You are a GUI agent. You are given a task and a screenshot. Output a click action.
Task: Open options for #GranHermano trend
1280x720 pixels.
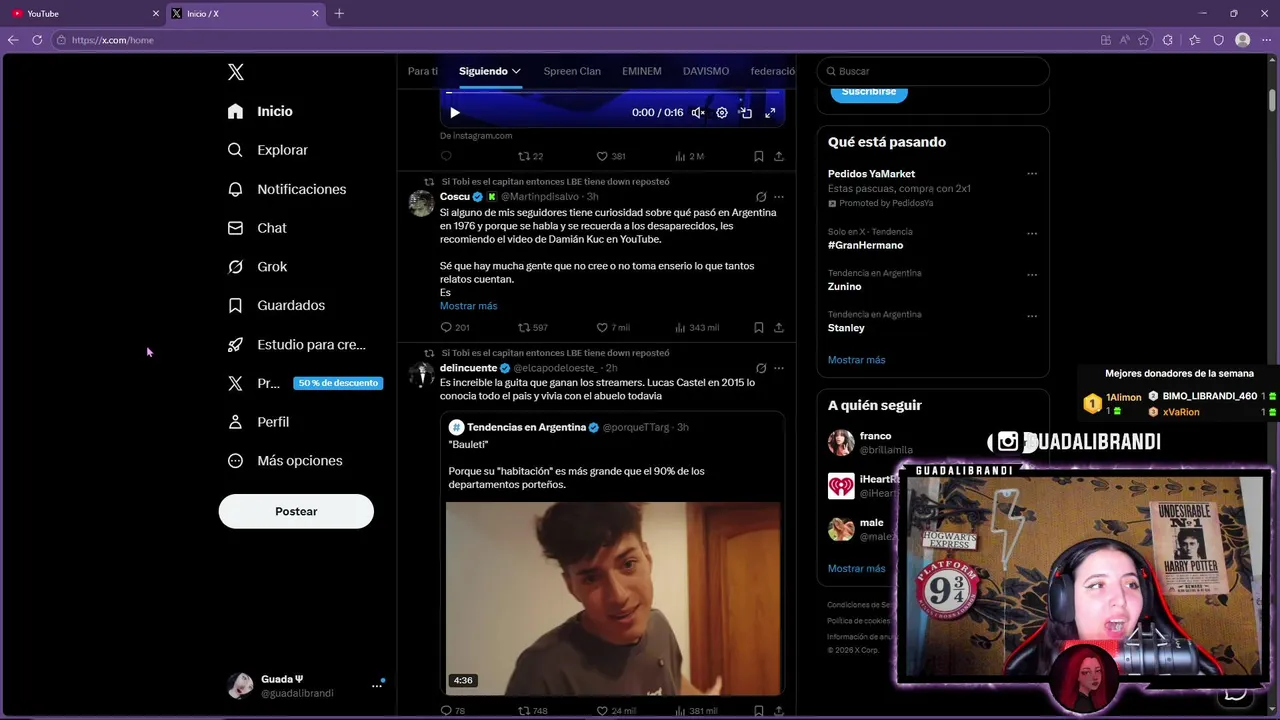click(x=1032, y=234)
